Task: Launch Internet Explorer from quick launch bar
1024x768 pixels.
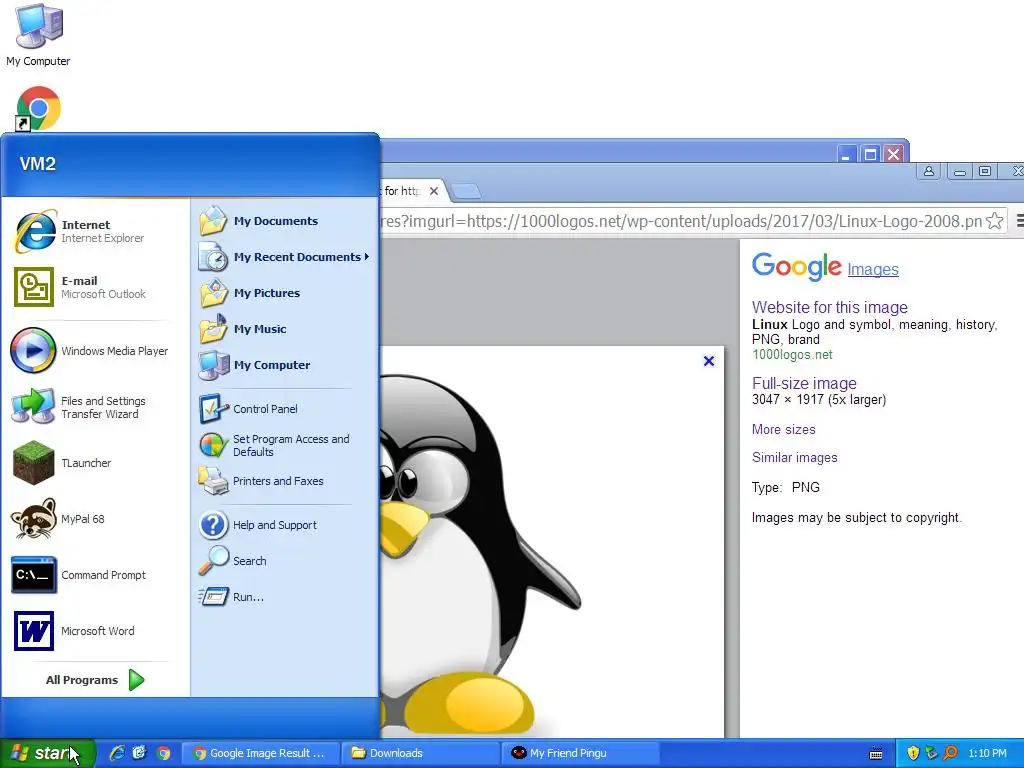Action: tap(117, 753)
